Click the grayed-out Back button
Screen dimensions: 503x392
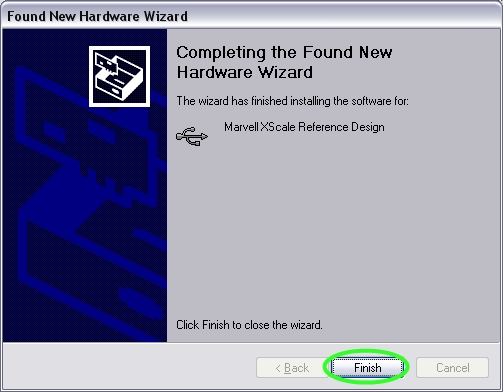click(292, 368)
